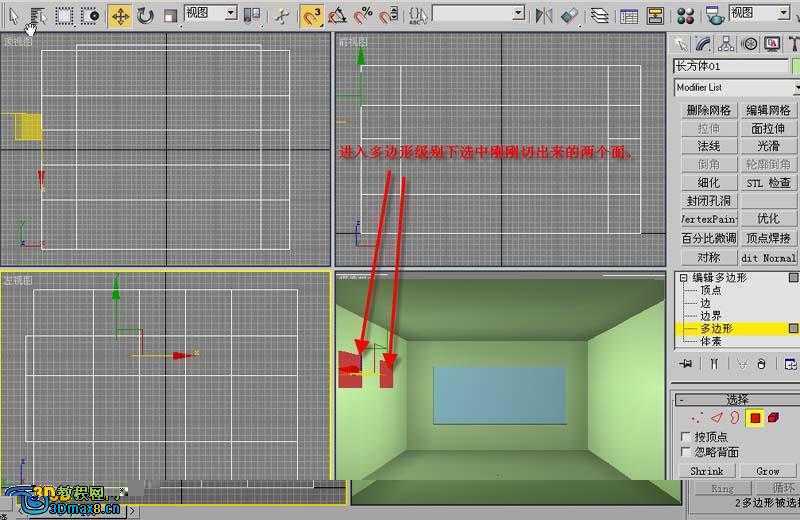The height and width of the screenshot is (520, 800).
Task: Switch to the Hierarchy command panel tab
Action: [726, 45]
